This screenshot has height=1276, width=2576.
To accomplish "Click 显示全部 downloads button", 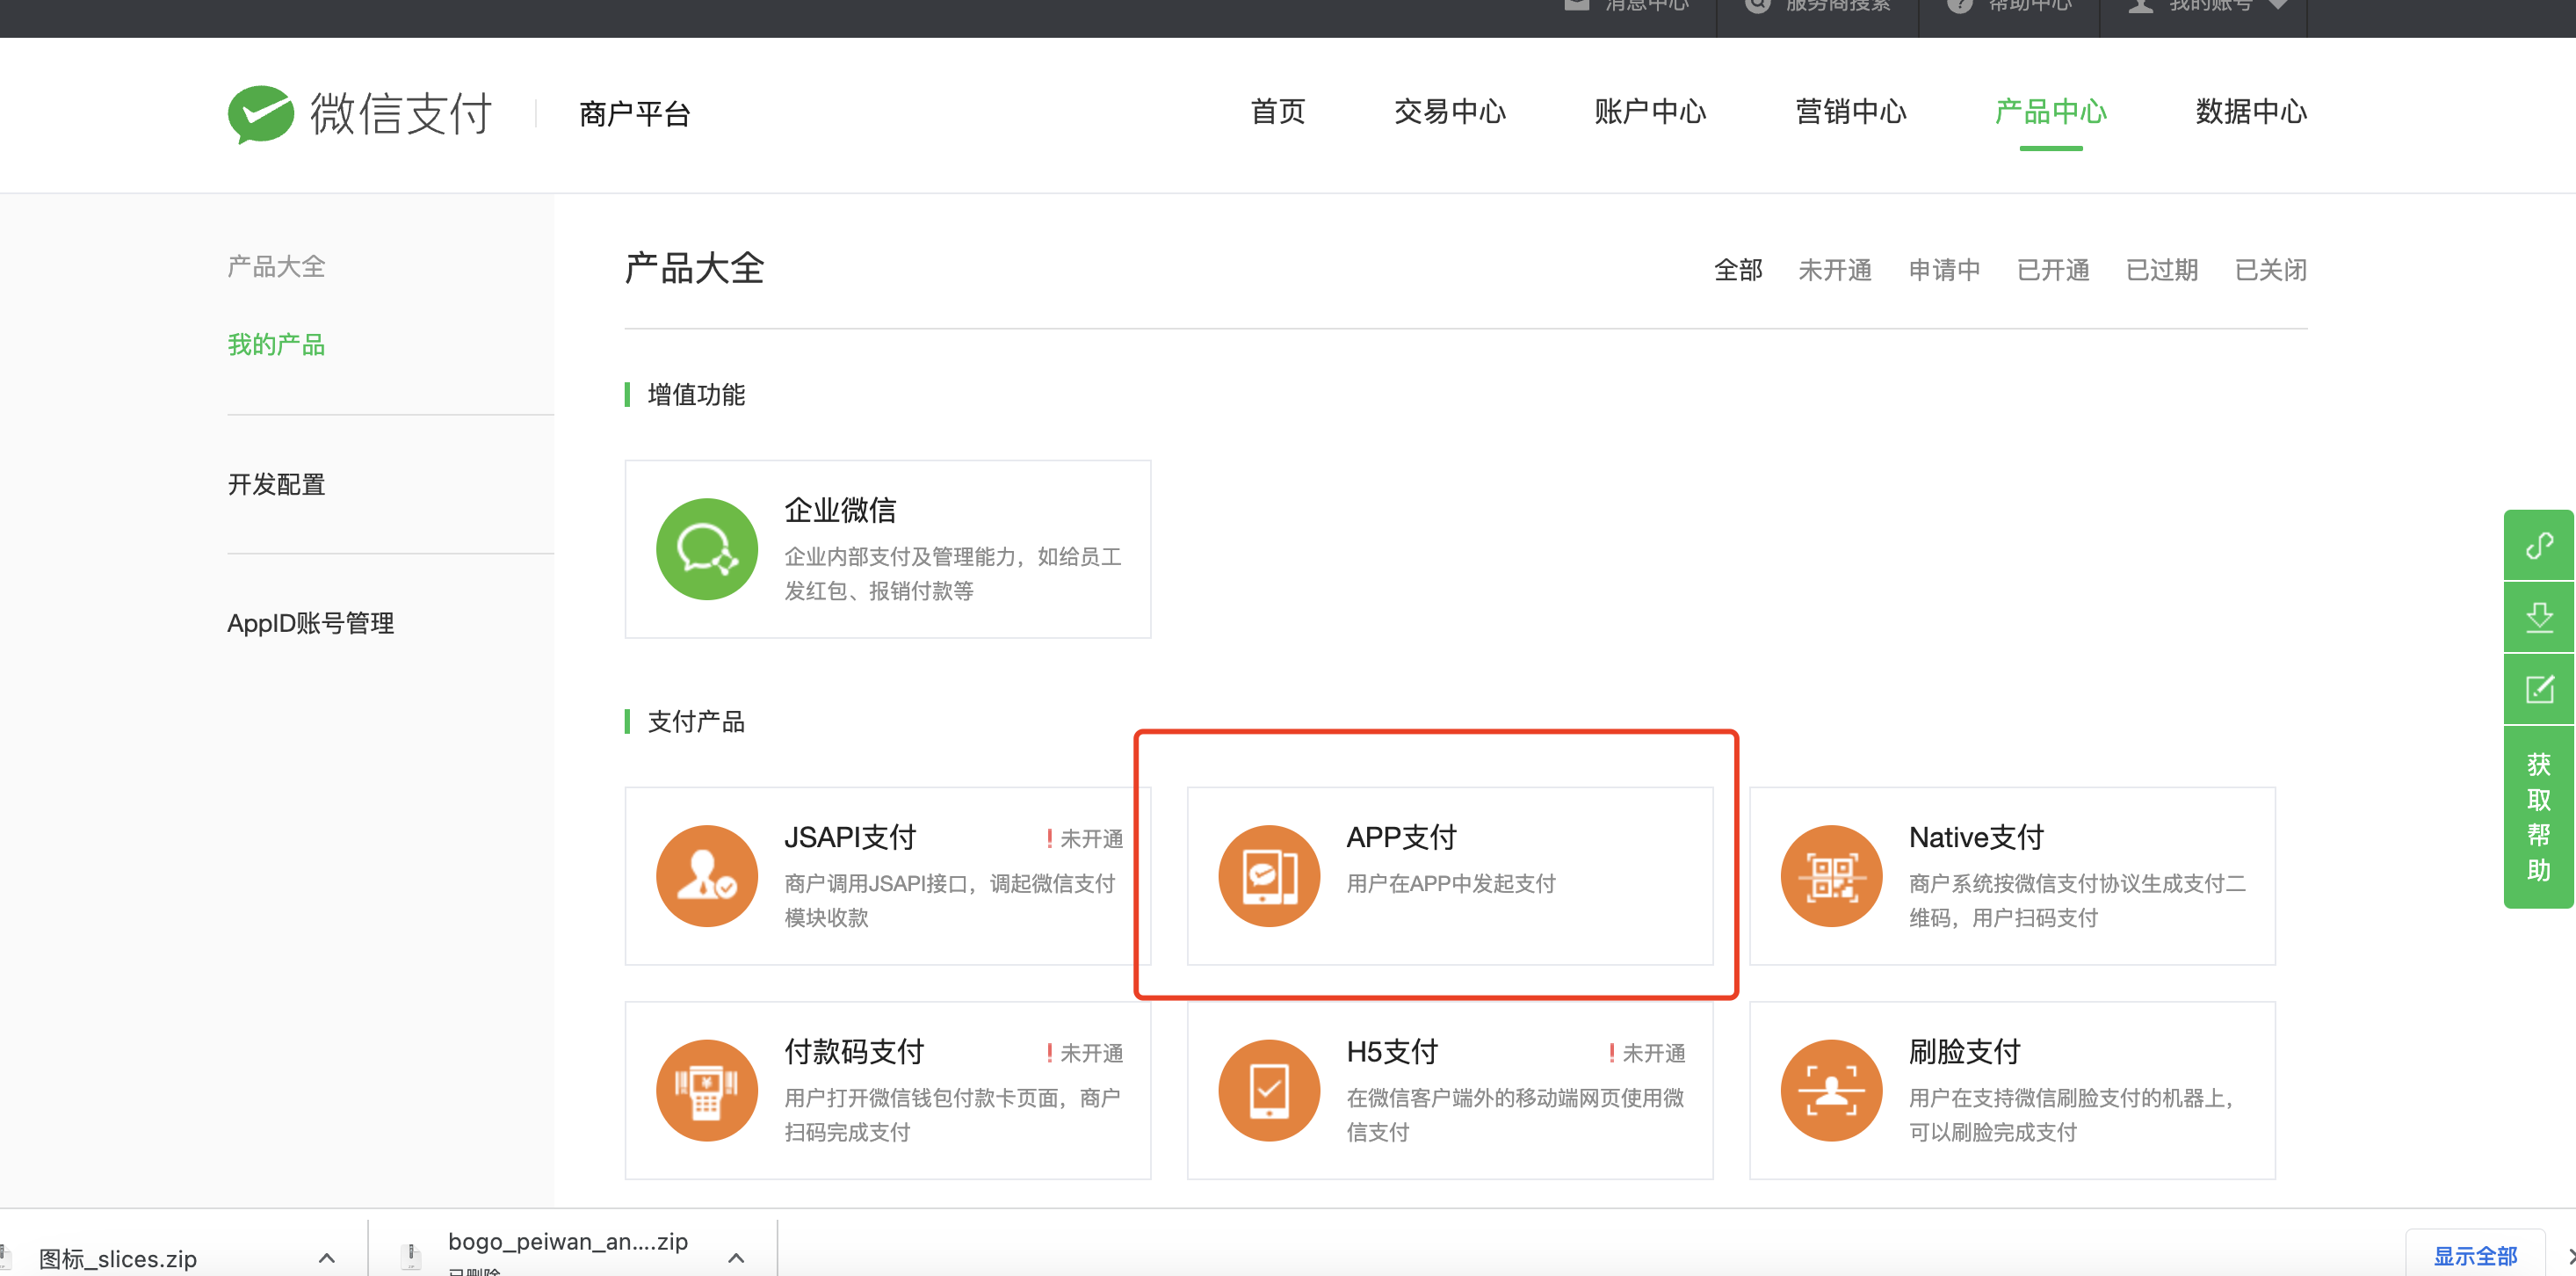I will click(x=2474, y=1256).
